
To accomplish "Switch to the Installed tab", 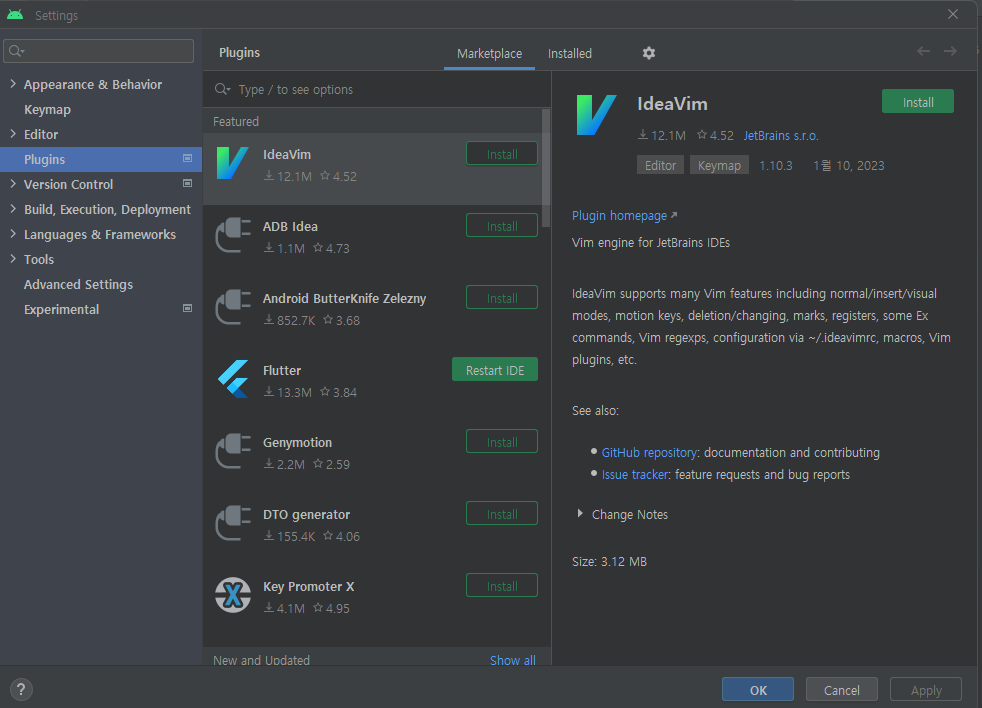I will click(x=569, y=54).
